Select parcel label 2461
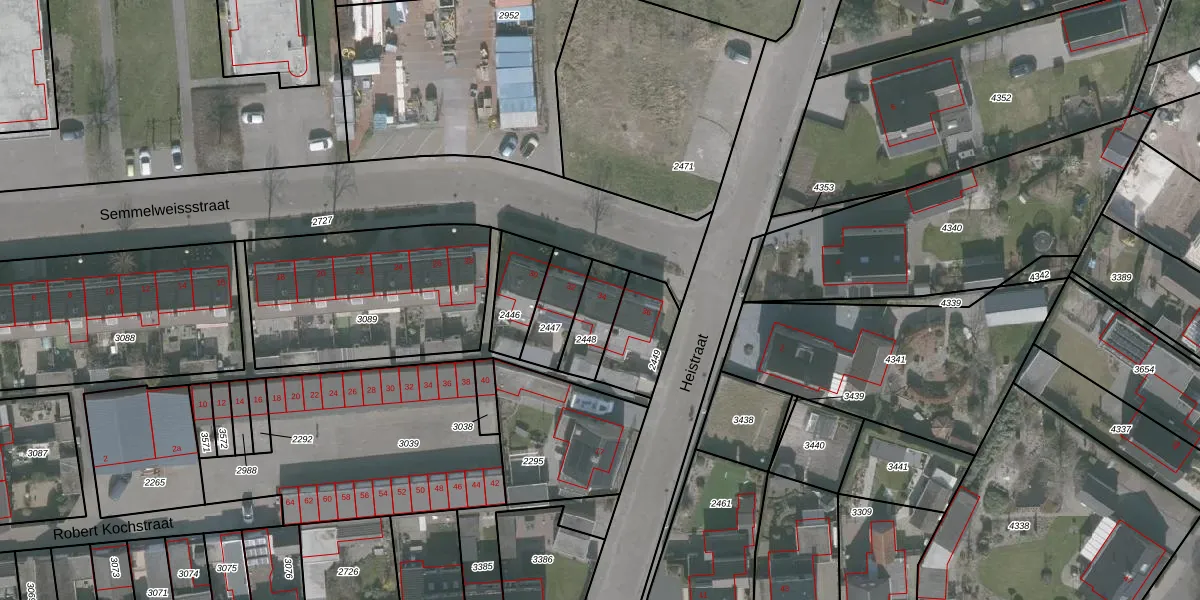The width and height of the screenshot is (1200, 600). (720, 503)
